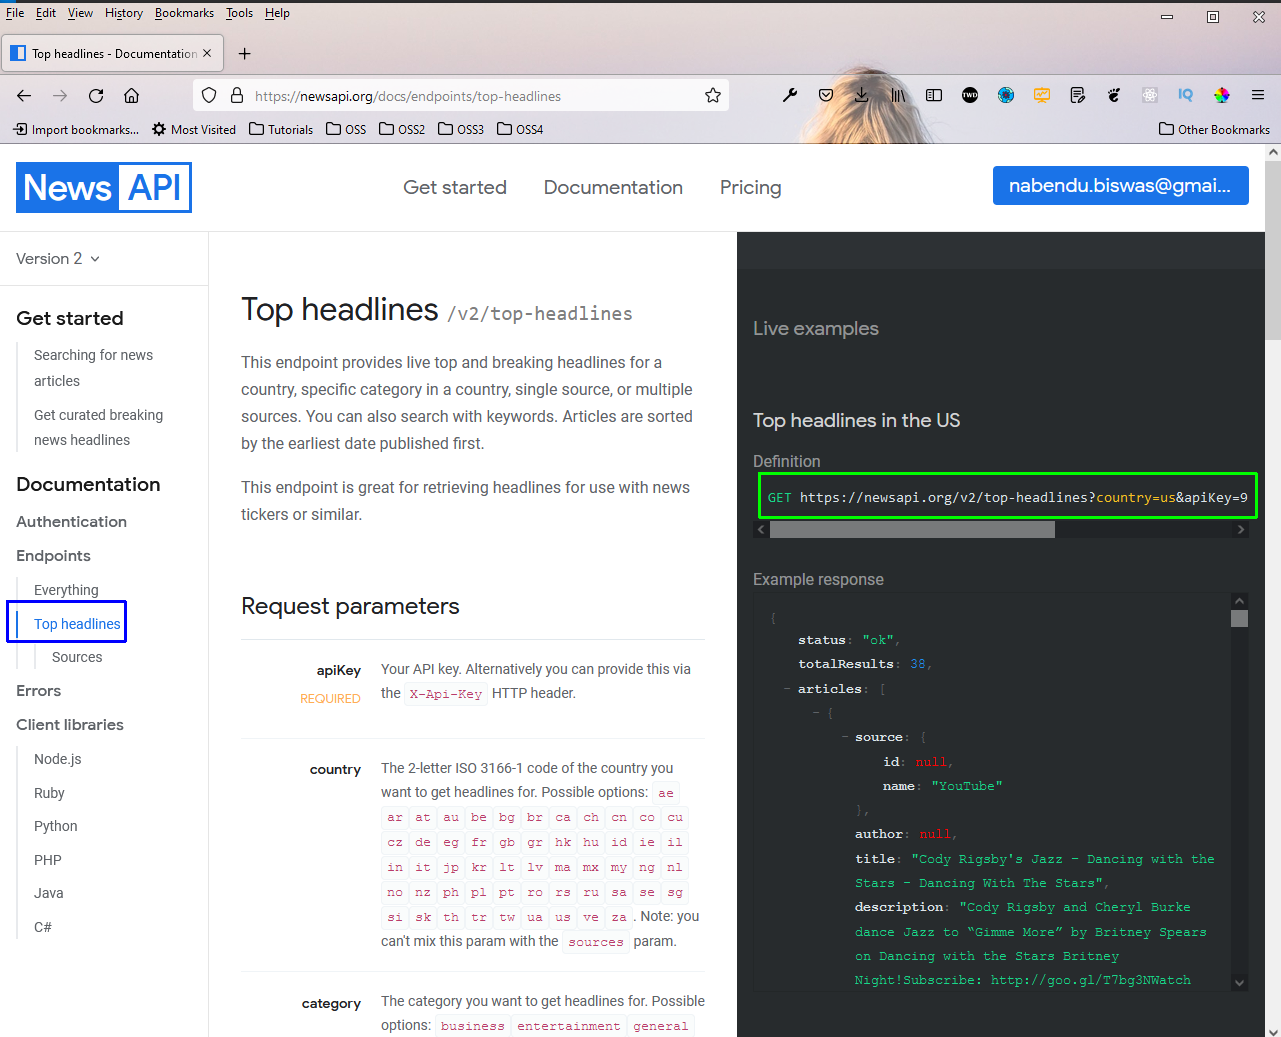The width and height of the screenshot is (1281, 1037).
Task: Go back using the browser back arrow
Action: pyautogui.click(x=24, y=96)
